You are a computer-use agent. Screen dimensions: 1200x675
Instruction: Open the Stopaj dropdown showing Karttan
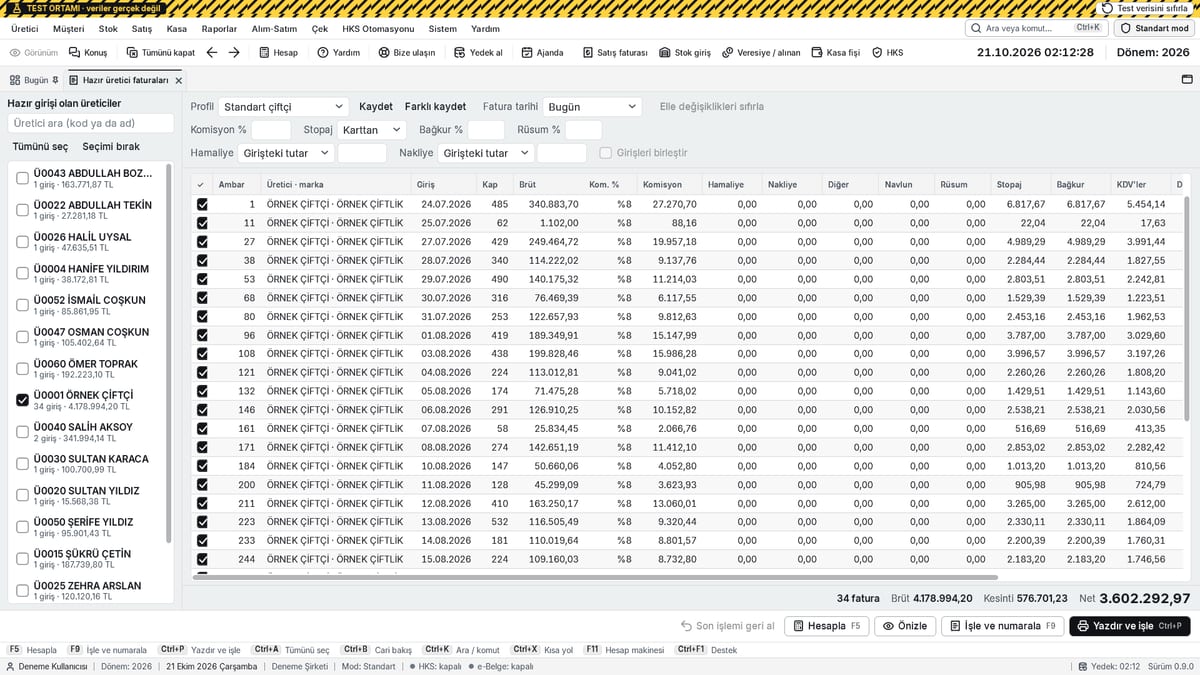[371, 130]
